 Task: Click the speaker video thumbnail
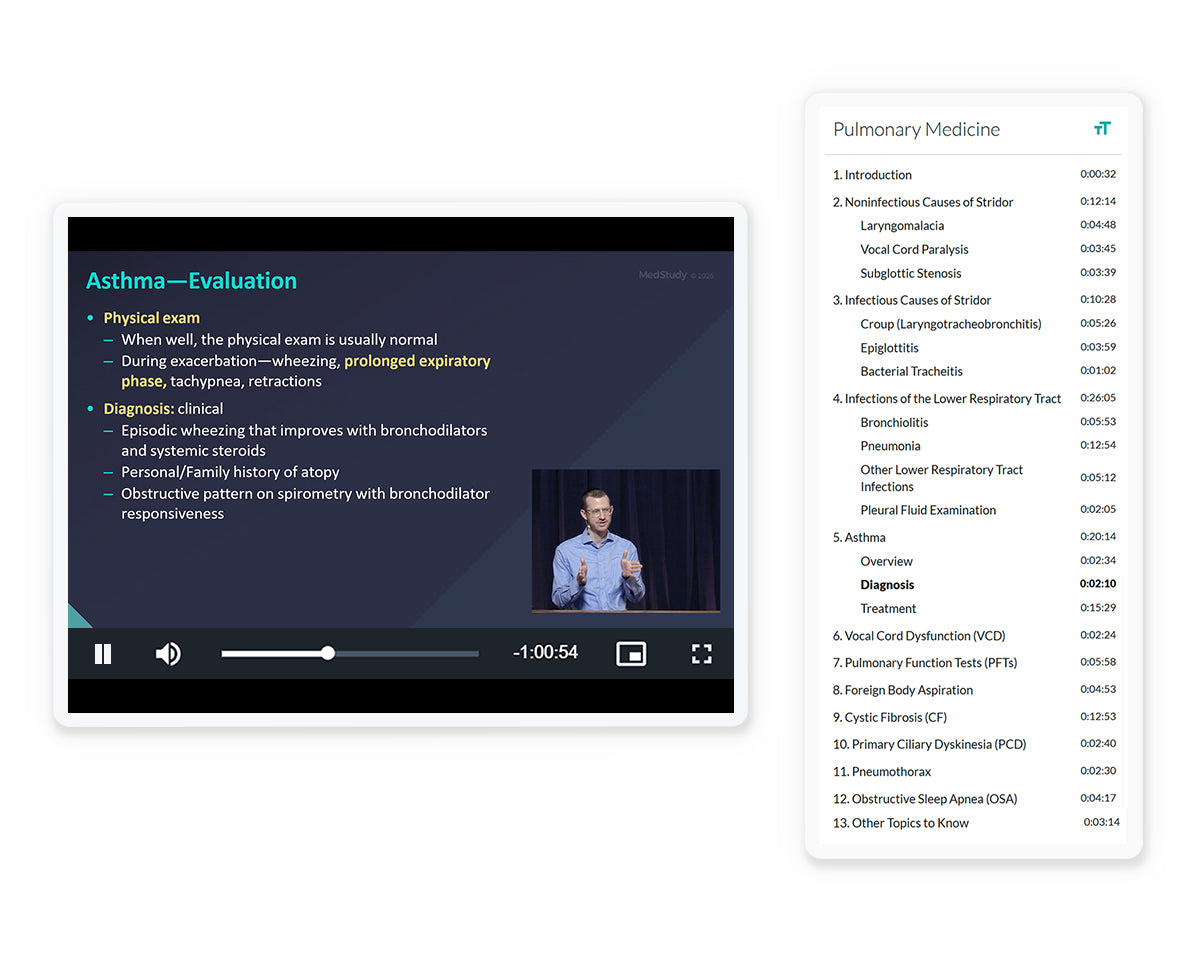[625, 540]
